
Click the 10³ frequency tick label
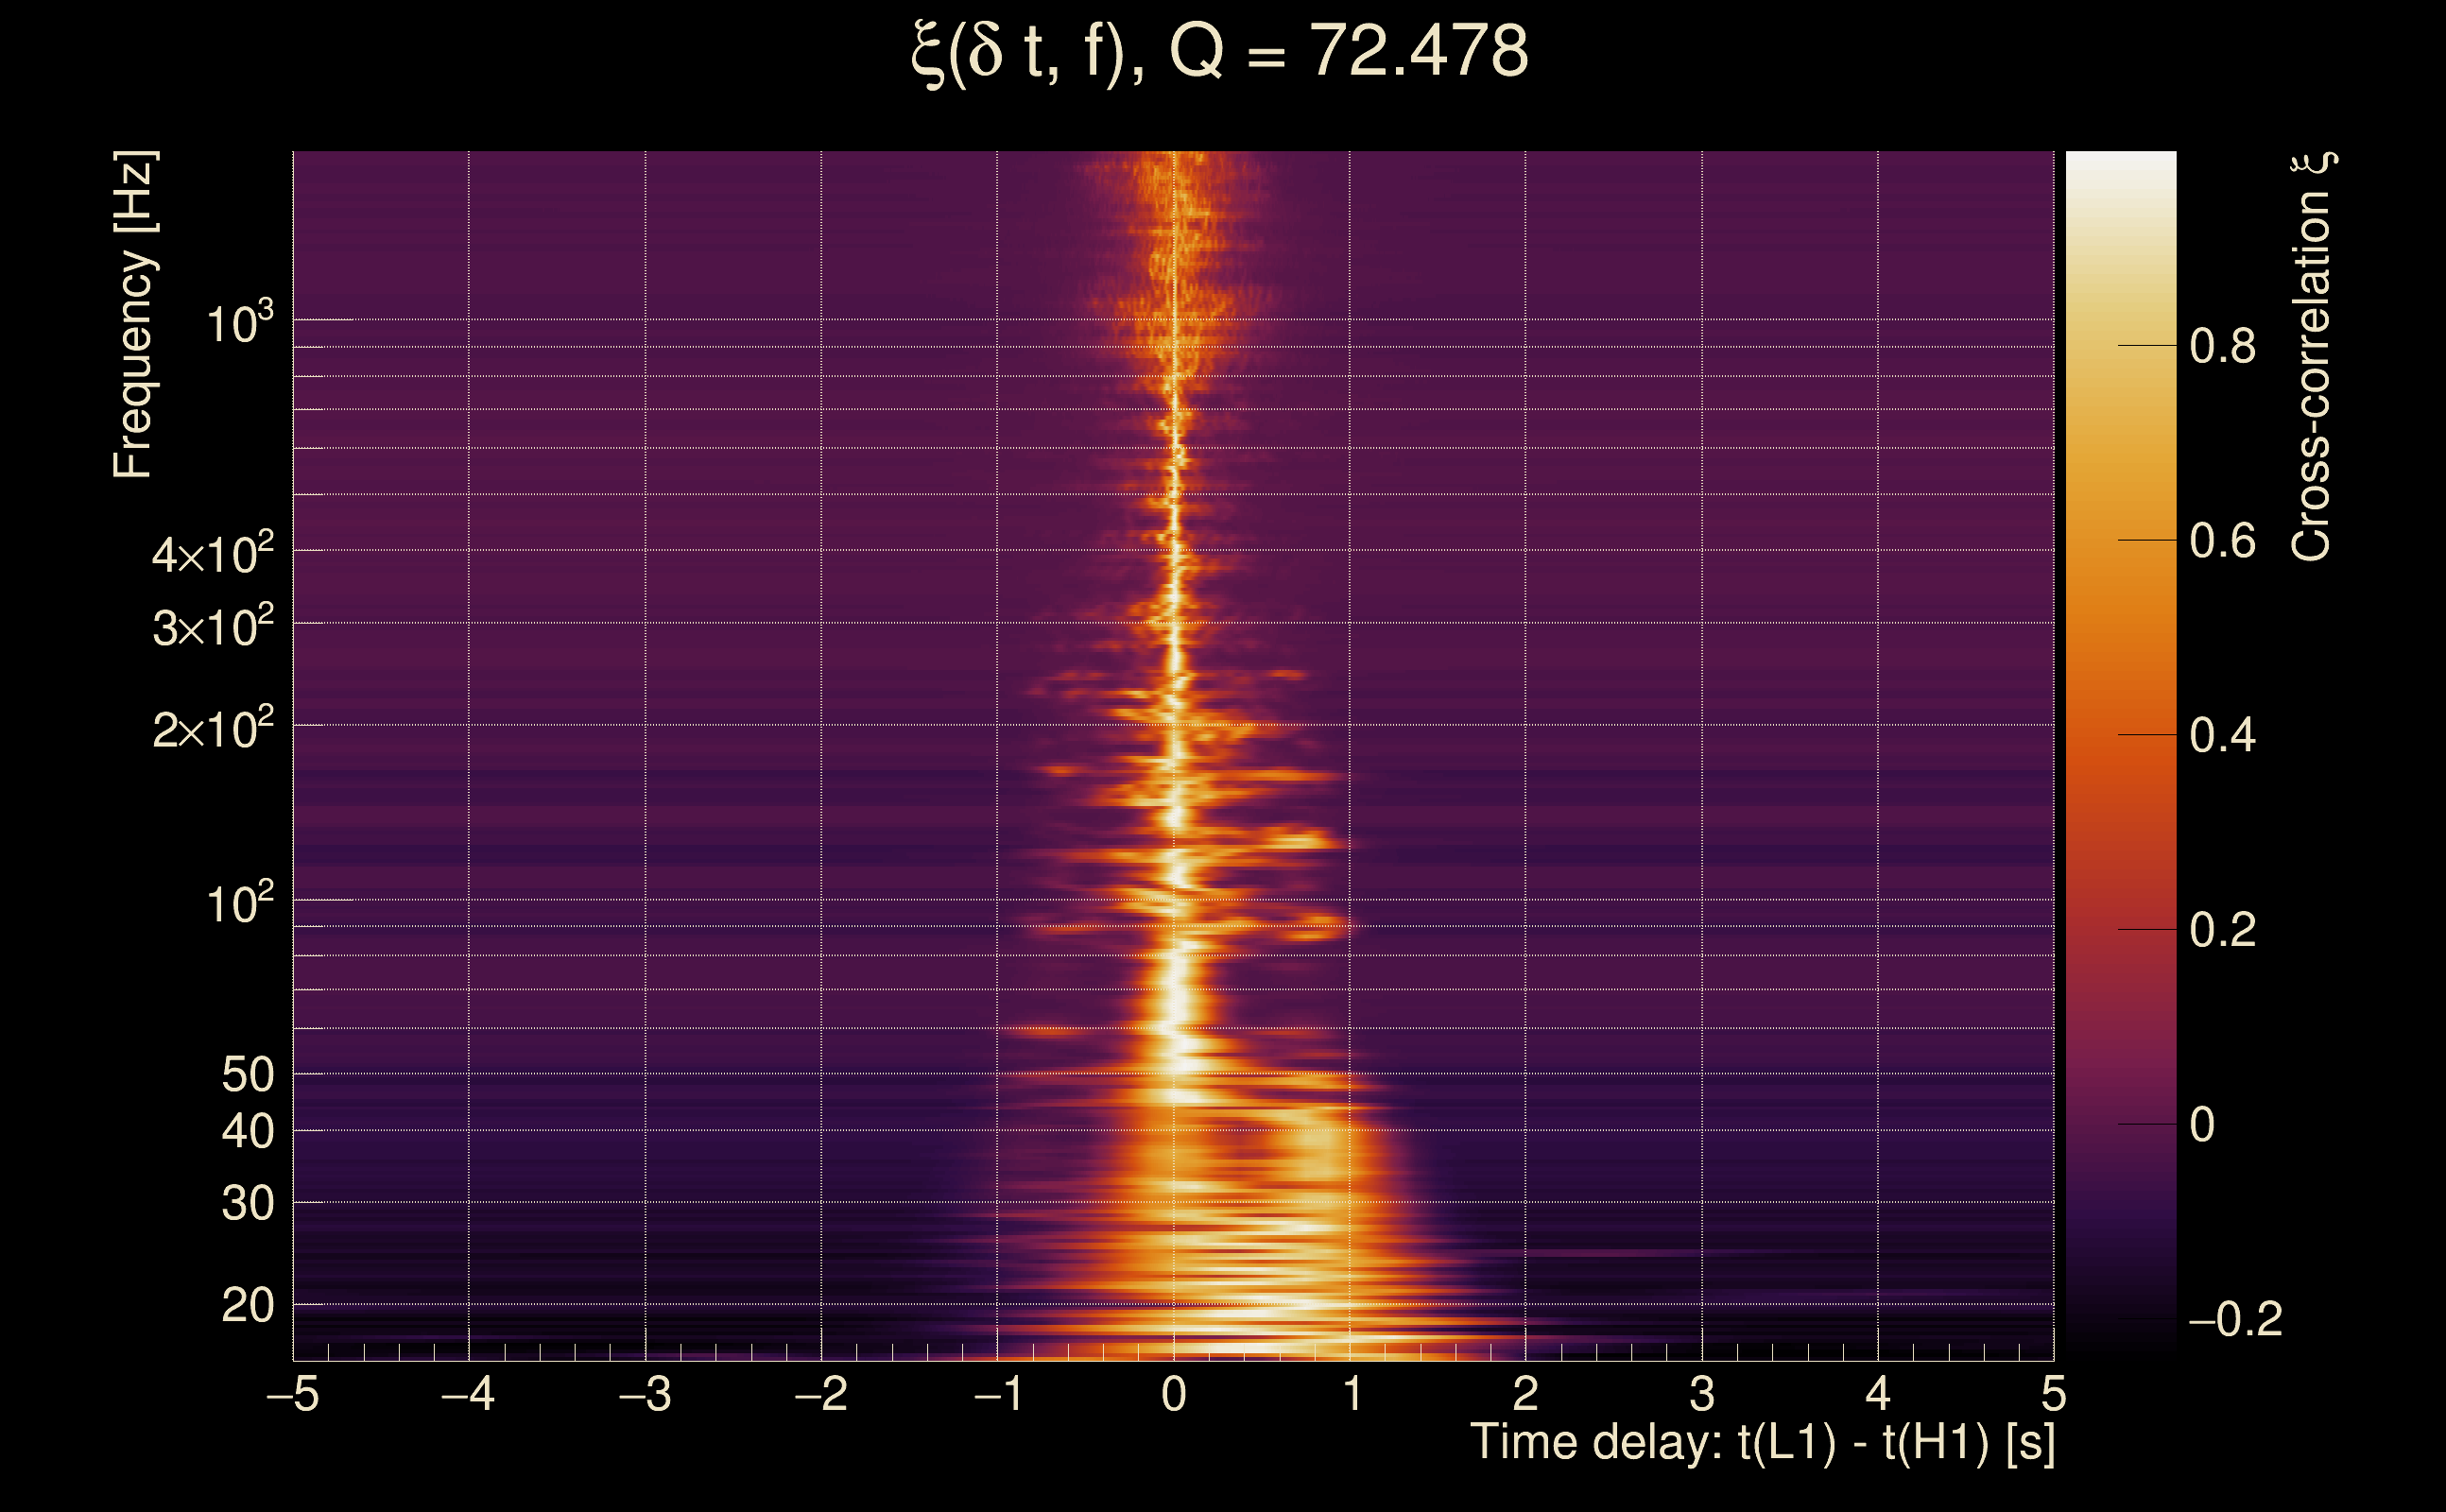tap(239, 324)
